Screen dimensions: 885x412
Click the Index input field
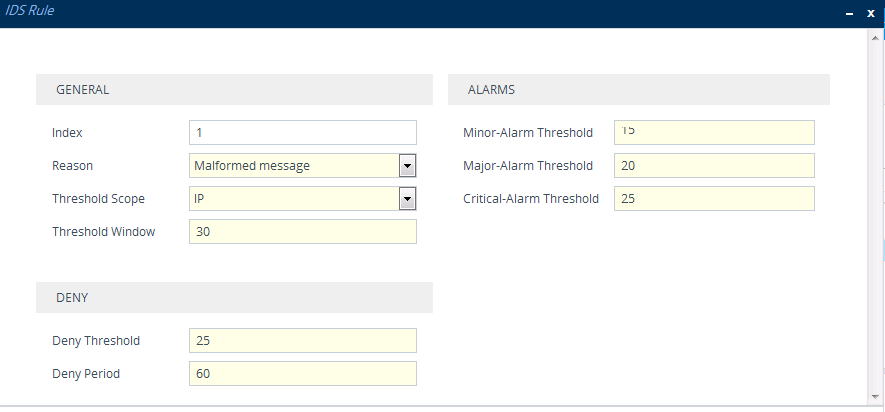(x=302, y=133)
